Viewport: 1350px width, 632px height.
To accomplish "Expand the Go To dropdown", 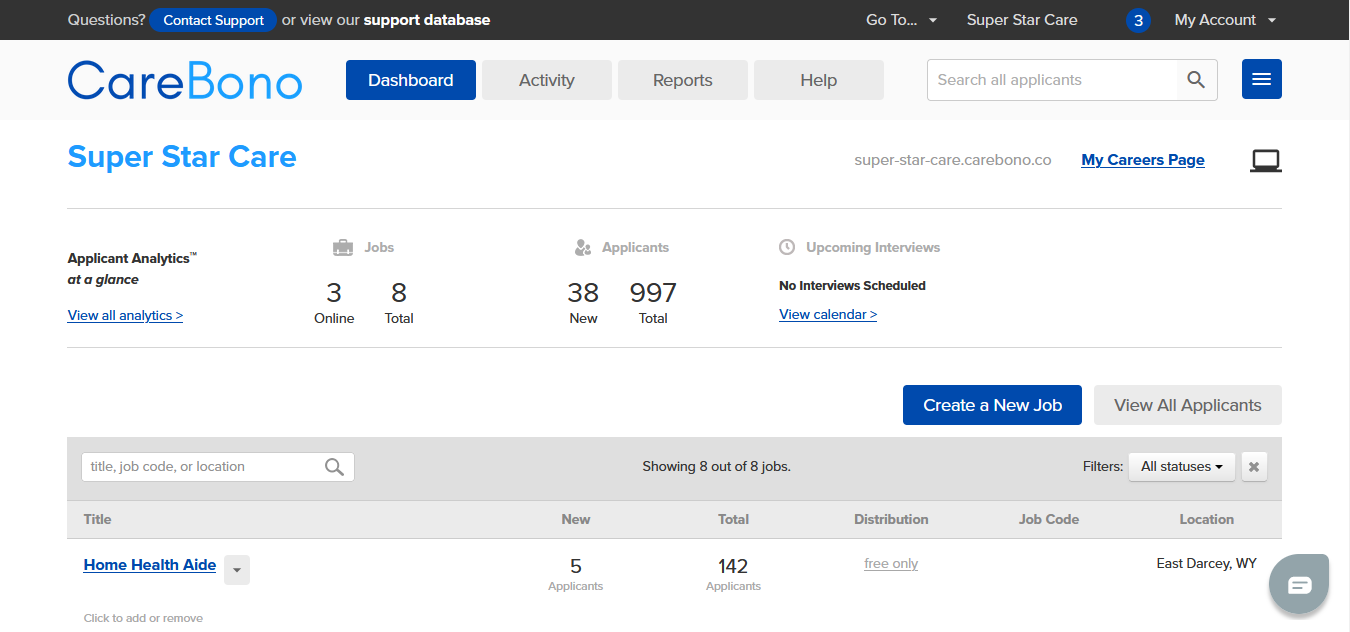I will point(901,20).
